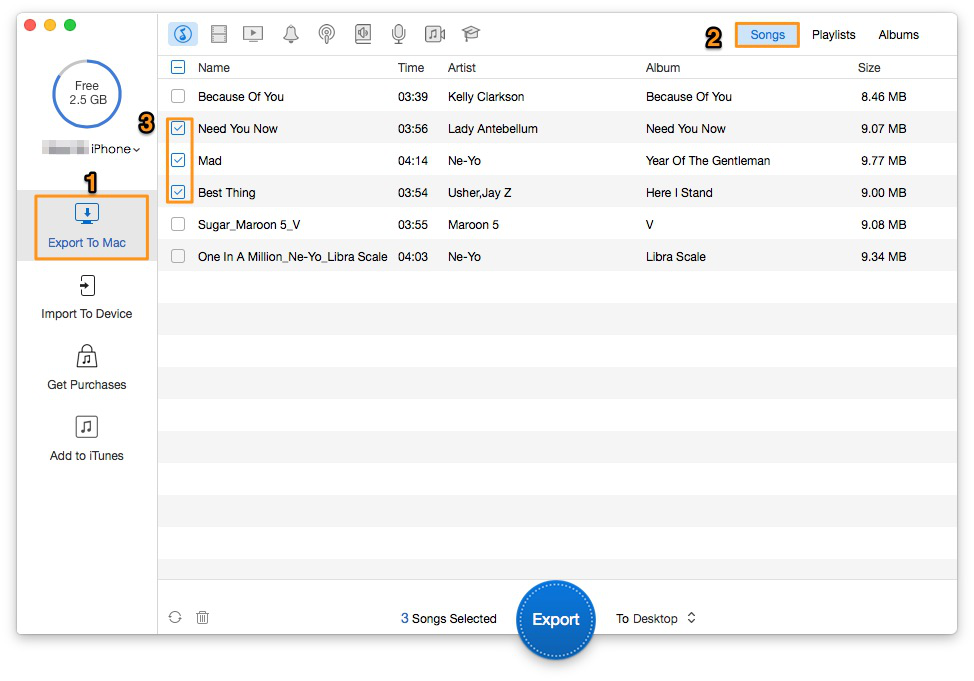Select the Music category icon
The height and width of the screenshot is (681, 974).
[183, 34]
